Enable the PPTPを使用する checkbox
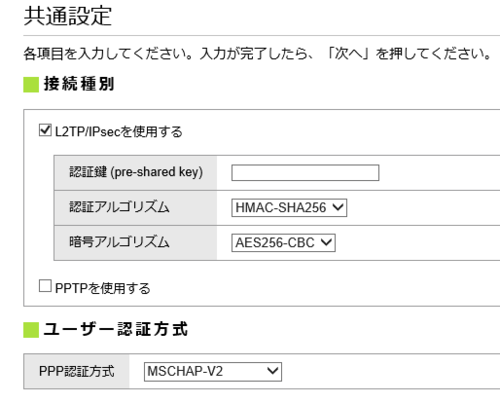Image resolution: width=500 pixels, height=403 pixels. 45,286
